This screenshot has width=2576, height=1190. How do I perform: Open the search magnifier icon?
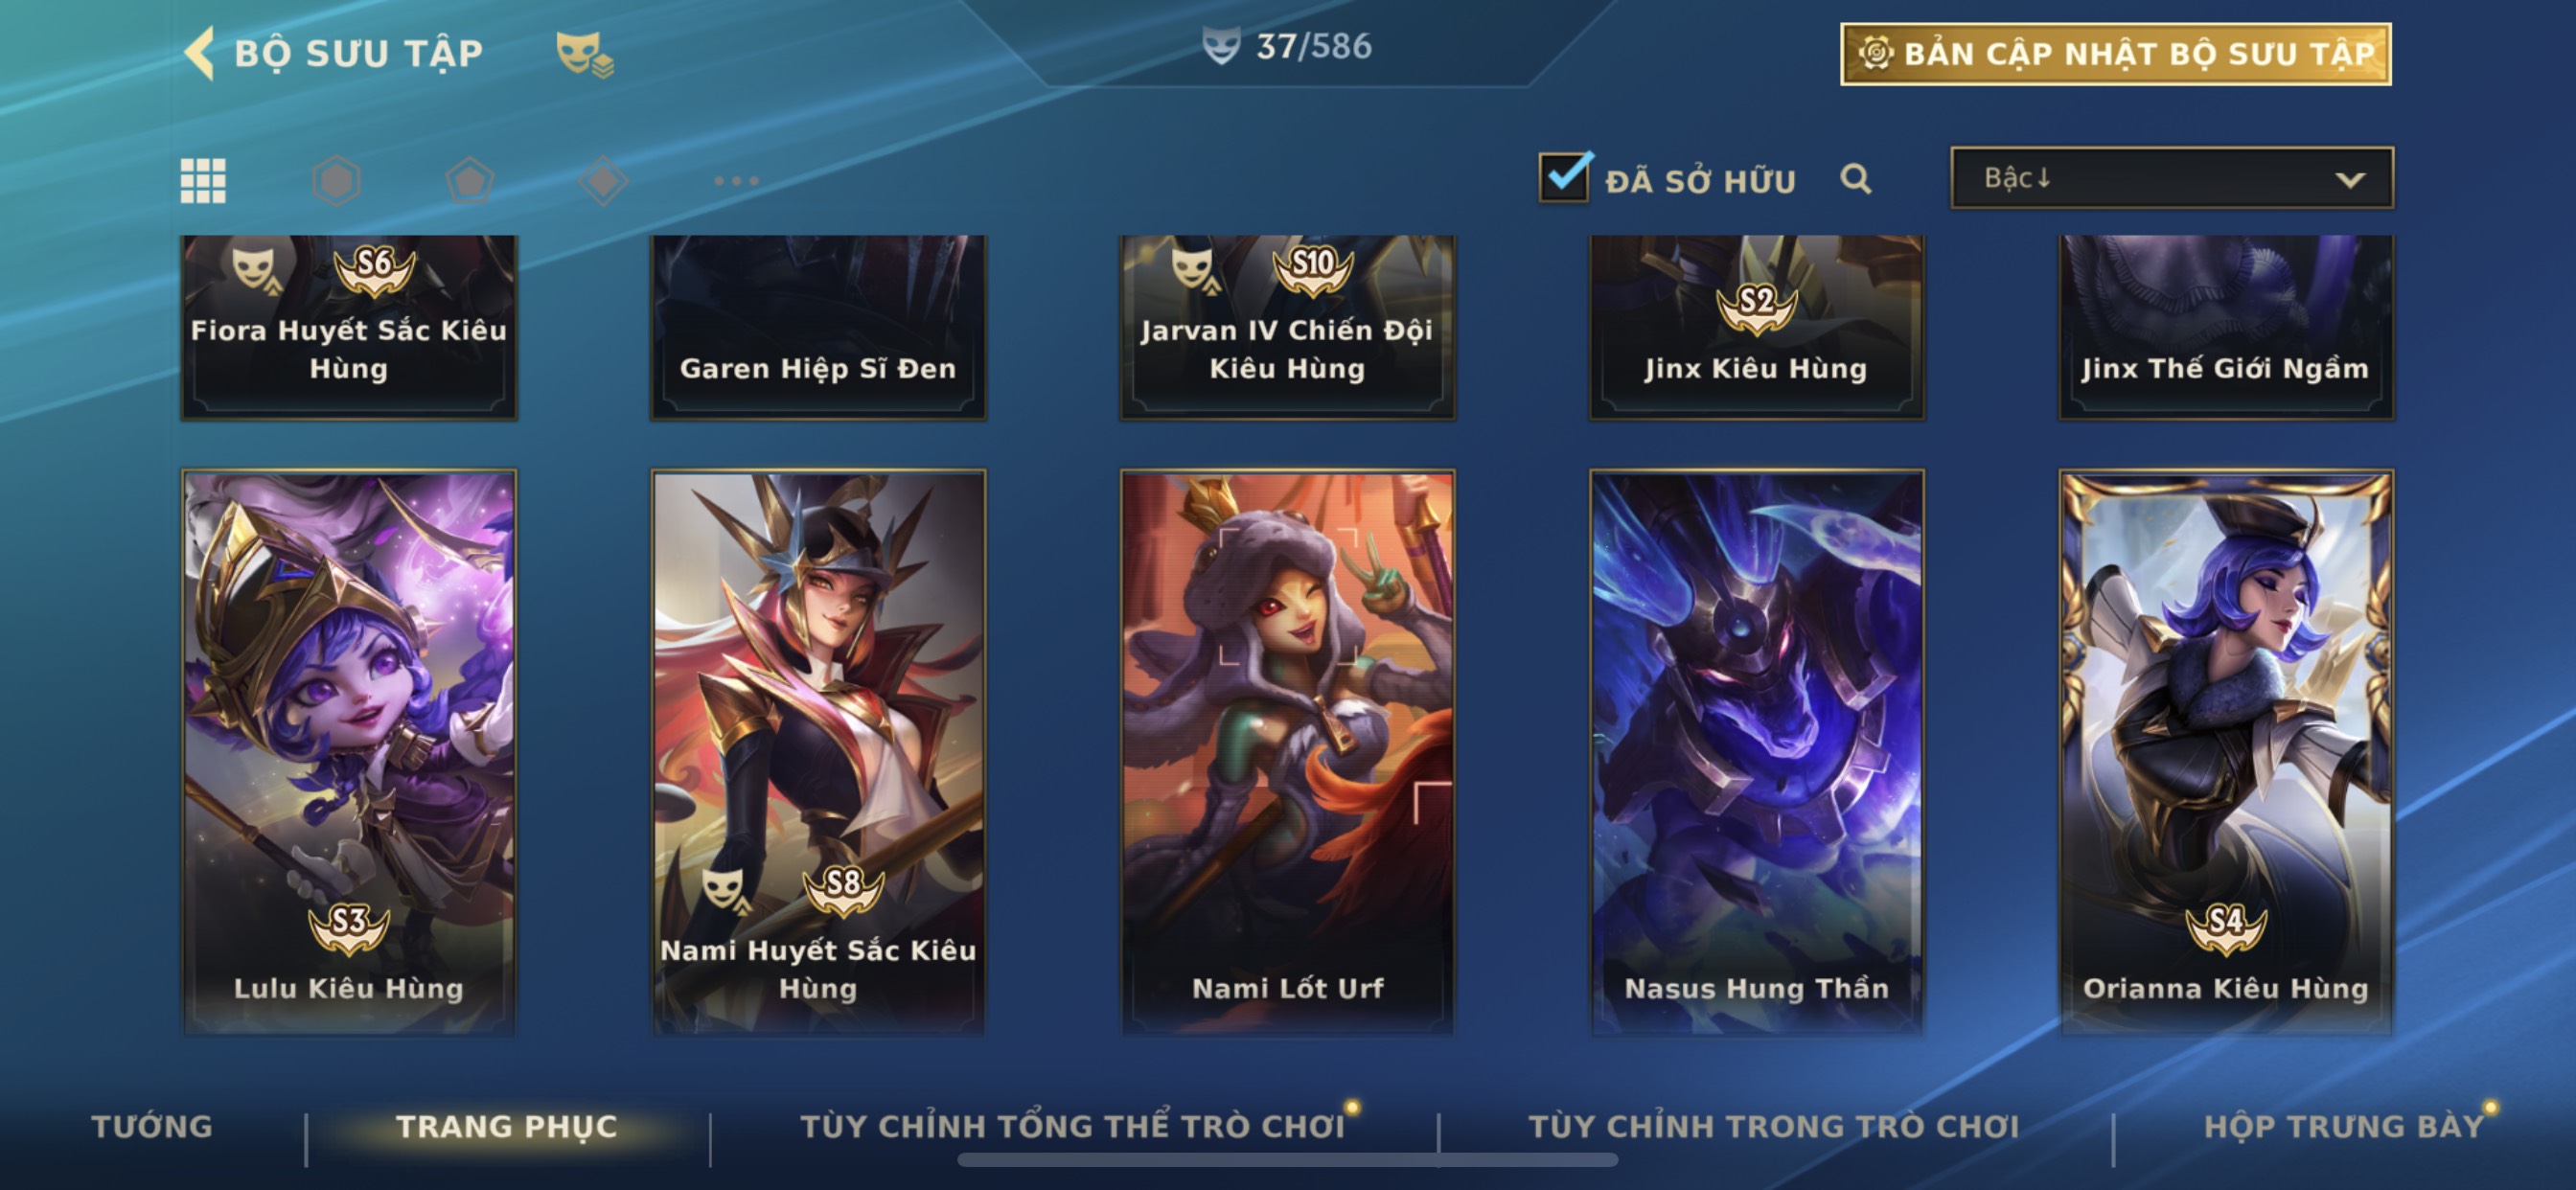pyautogui.click(x=1856, y=179)
